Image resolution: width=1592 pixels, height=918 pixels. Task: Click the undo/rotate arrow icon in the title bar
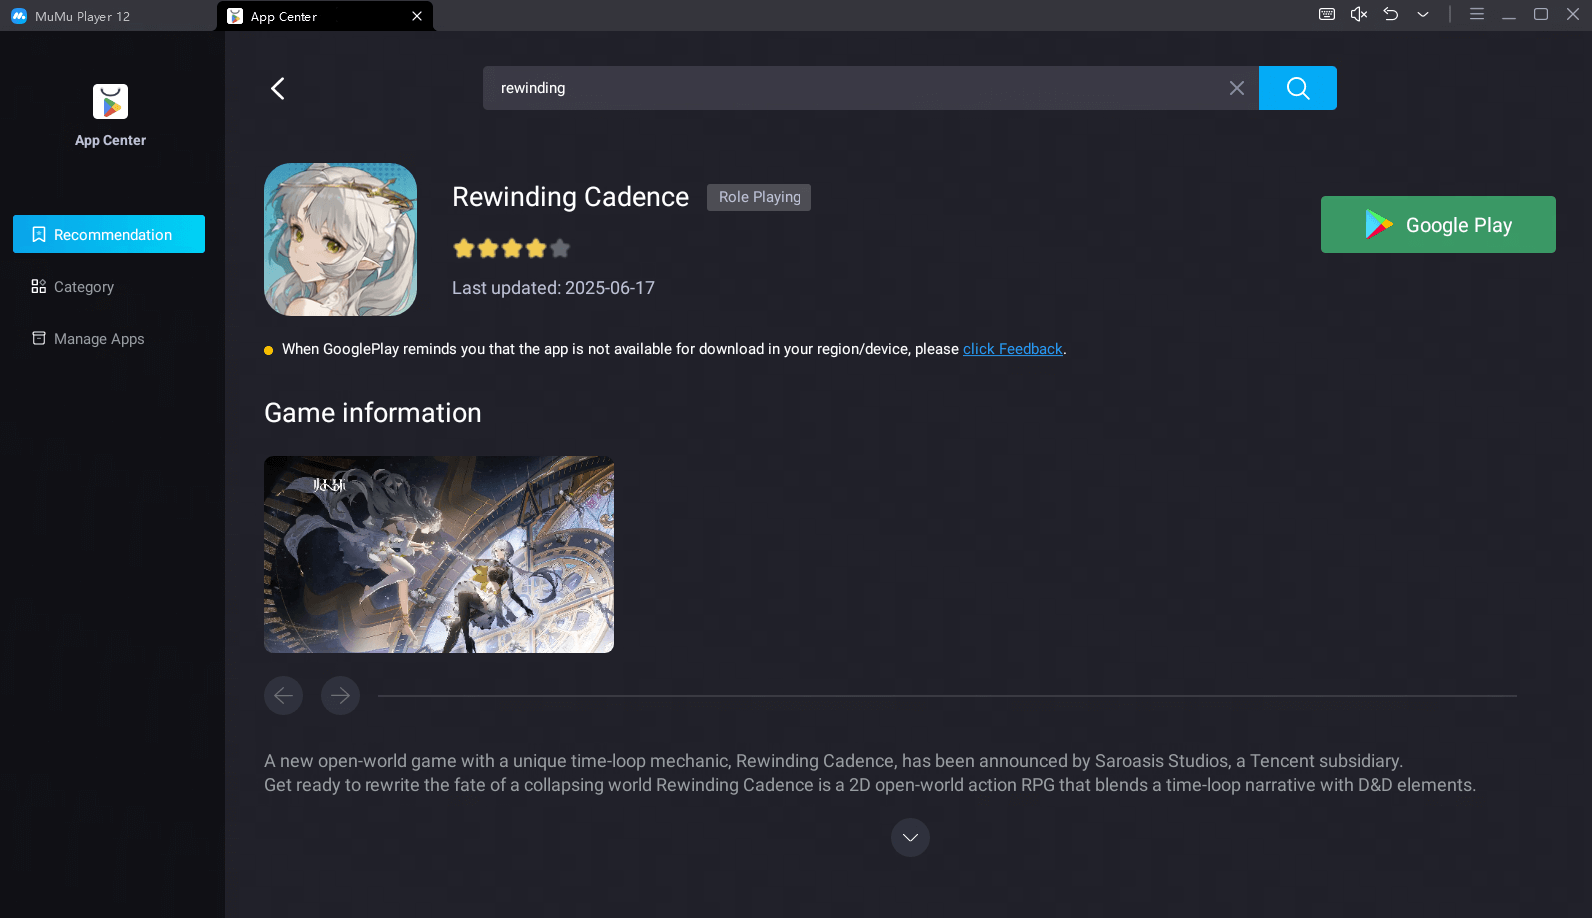[1390, 14]
